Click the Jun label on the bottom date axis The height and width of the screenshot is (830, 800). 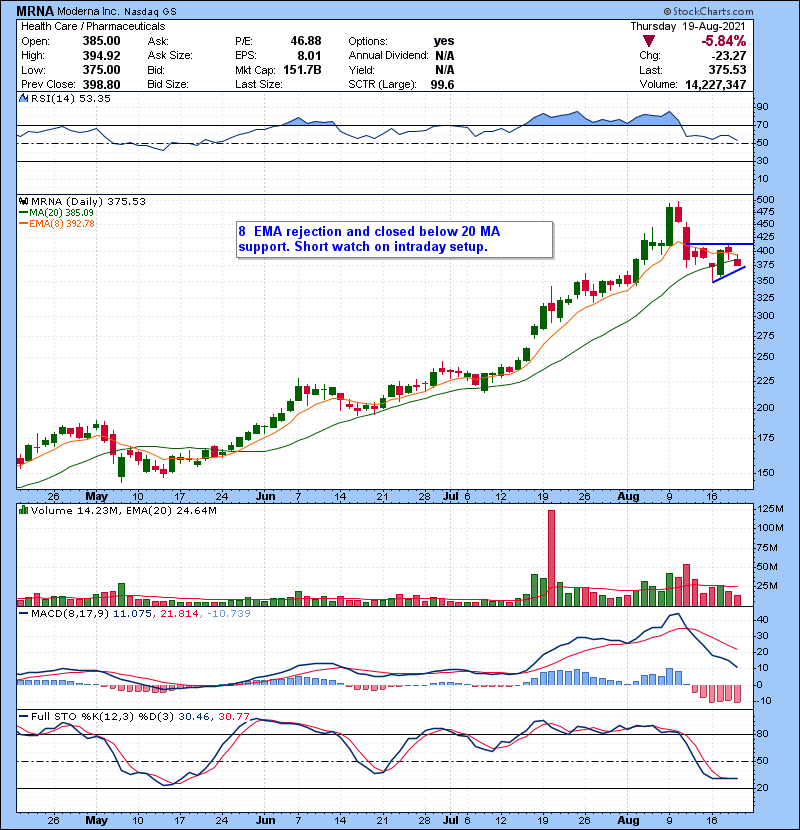tap(265, 820)
